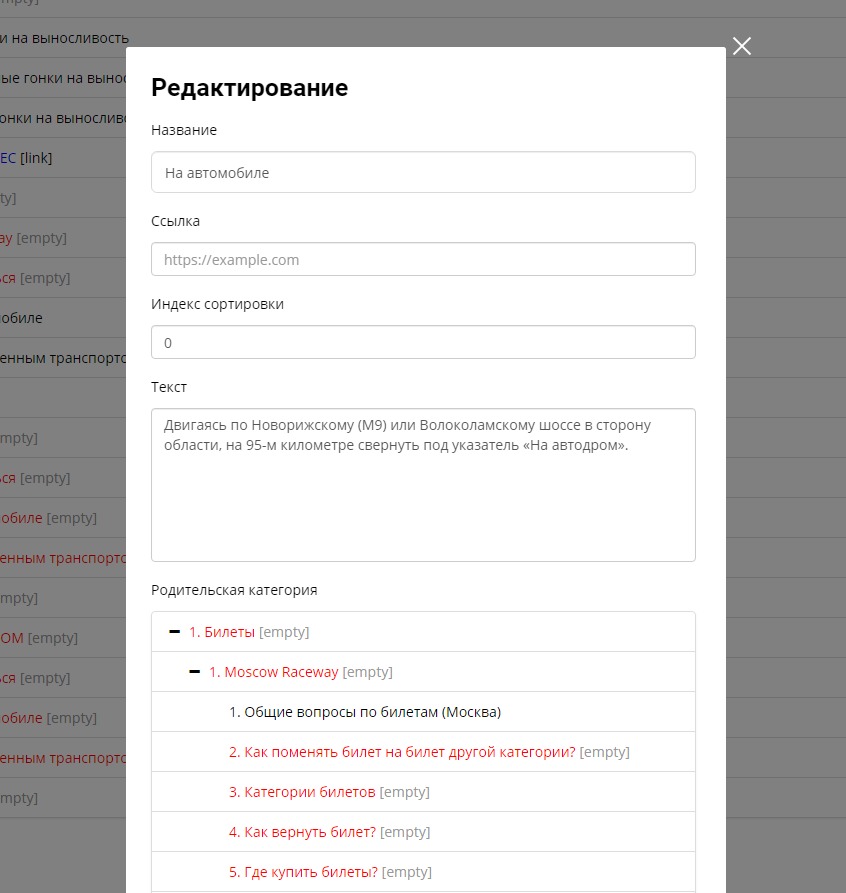The width and height of the screenshot is (846, 893).
Task: Click the [link] row in the background list
Action: click(x=63, y=158)
